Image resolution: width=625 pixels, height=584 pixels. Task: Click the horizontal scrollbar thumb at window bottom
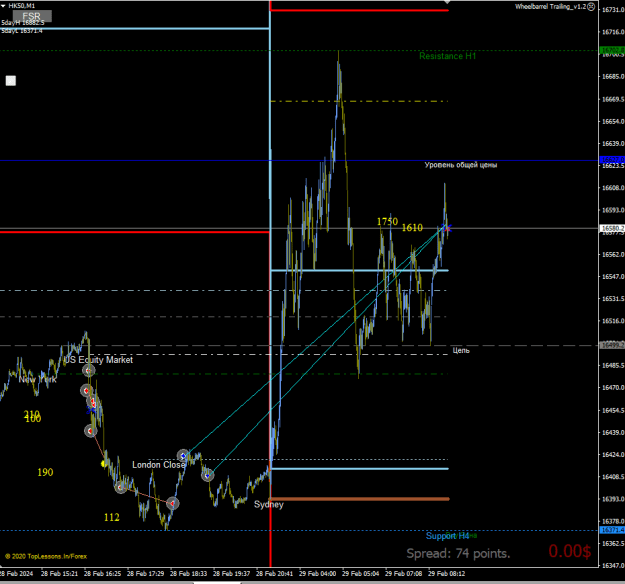pos(217,582)
